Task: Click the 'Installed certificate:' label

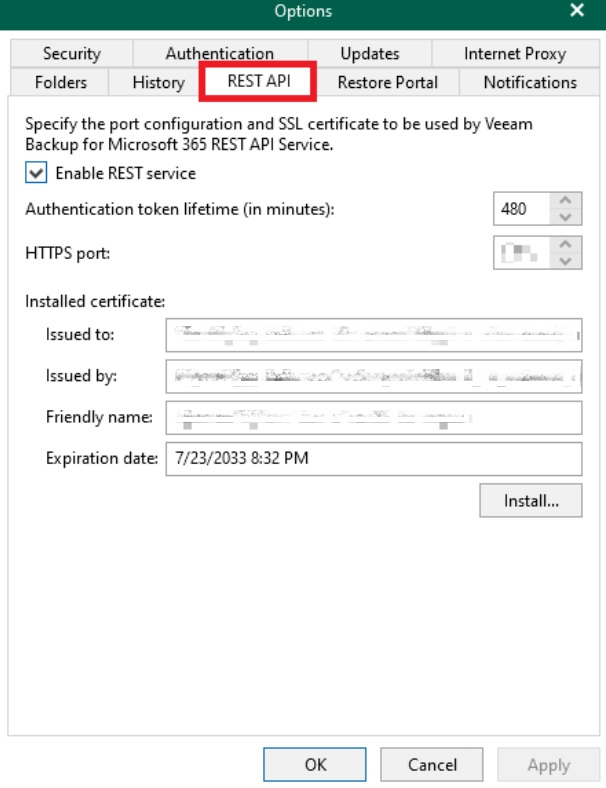Action: (x=95, y=301)
